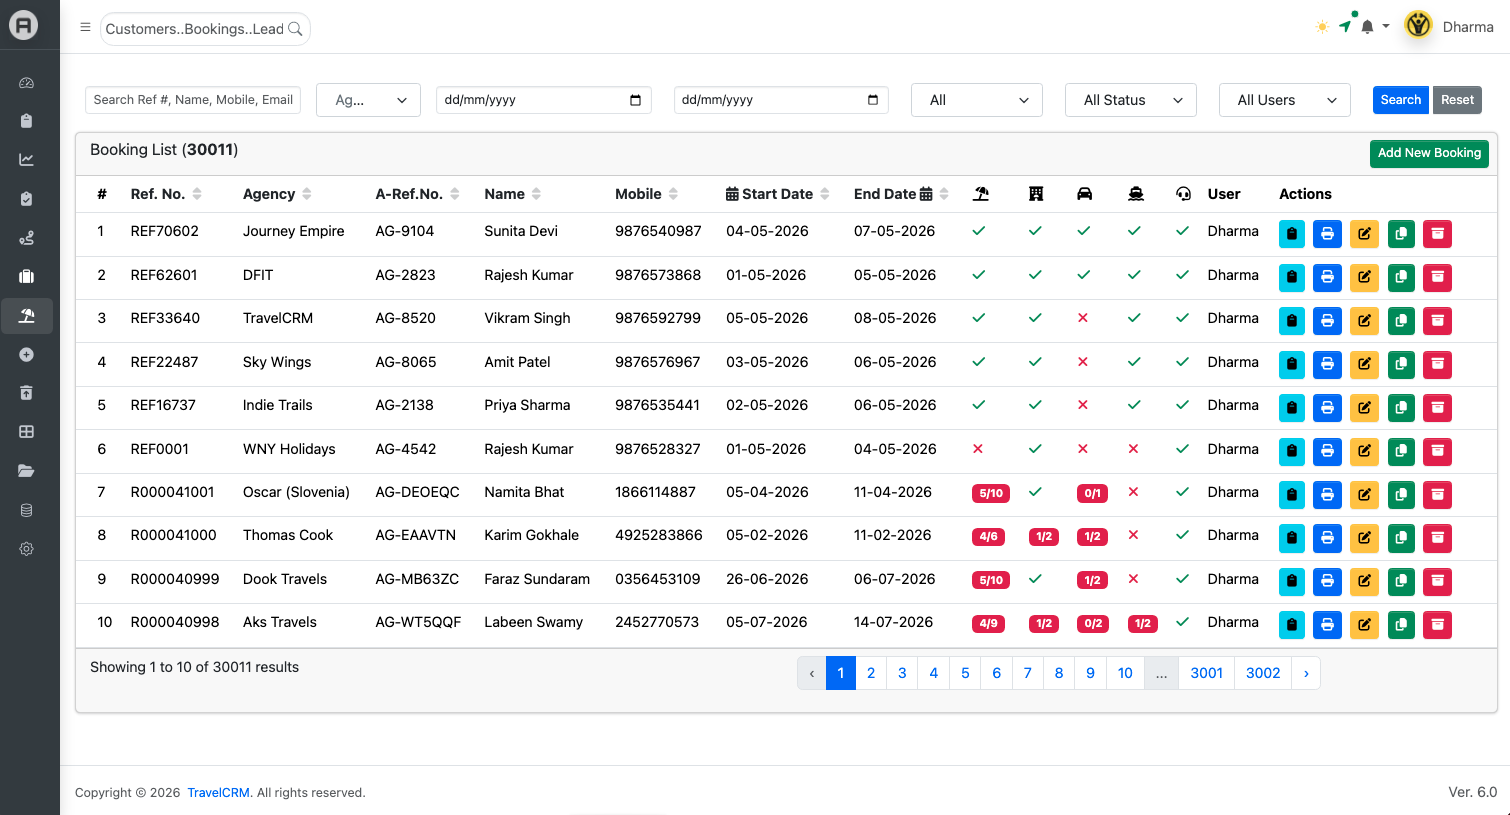
Task: Select the beach umbrella bookings icon in the sidebar
Action: [27, 316]
